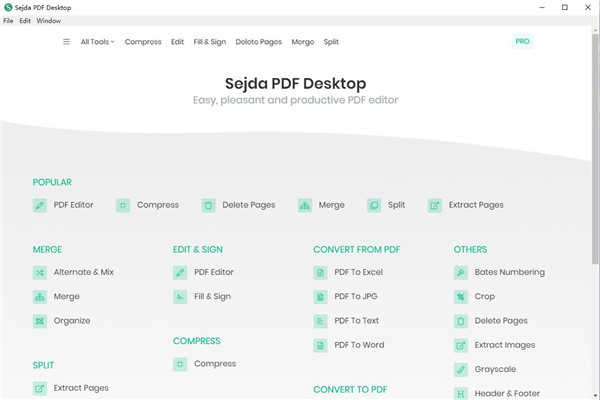
Task: Click the CONVERT TO PDF heading
Action: click(350, 390)
